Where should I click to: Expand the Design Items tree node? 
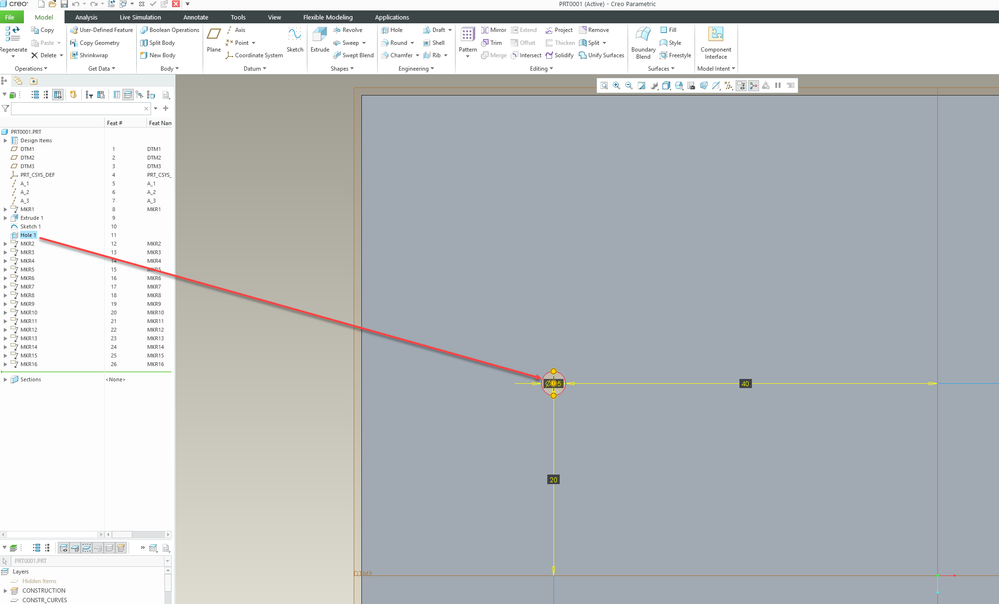pyautogui.click(x=6, y=141)
